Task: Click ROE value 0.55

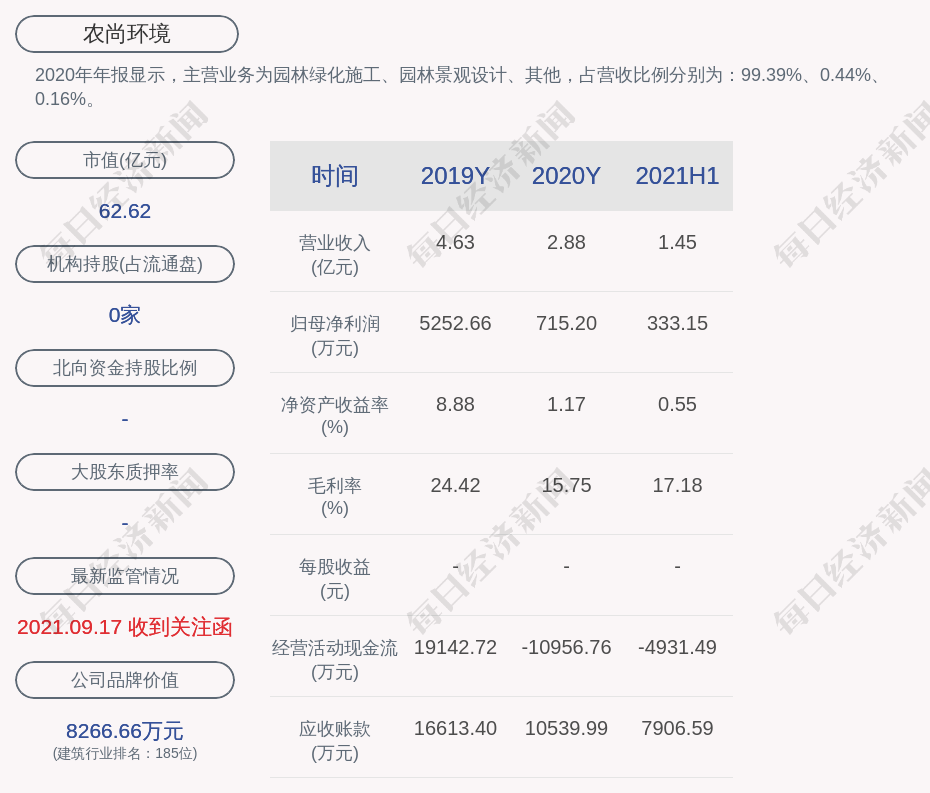Action: [x=677, y=405]
